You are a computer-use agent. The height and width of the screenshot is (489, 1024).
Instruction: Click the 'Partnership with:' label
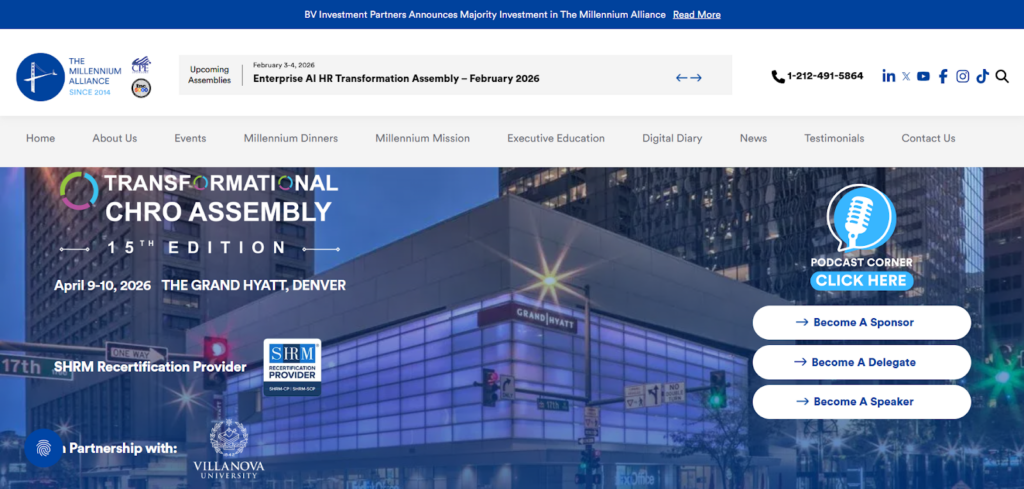coord(123,449)
